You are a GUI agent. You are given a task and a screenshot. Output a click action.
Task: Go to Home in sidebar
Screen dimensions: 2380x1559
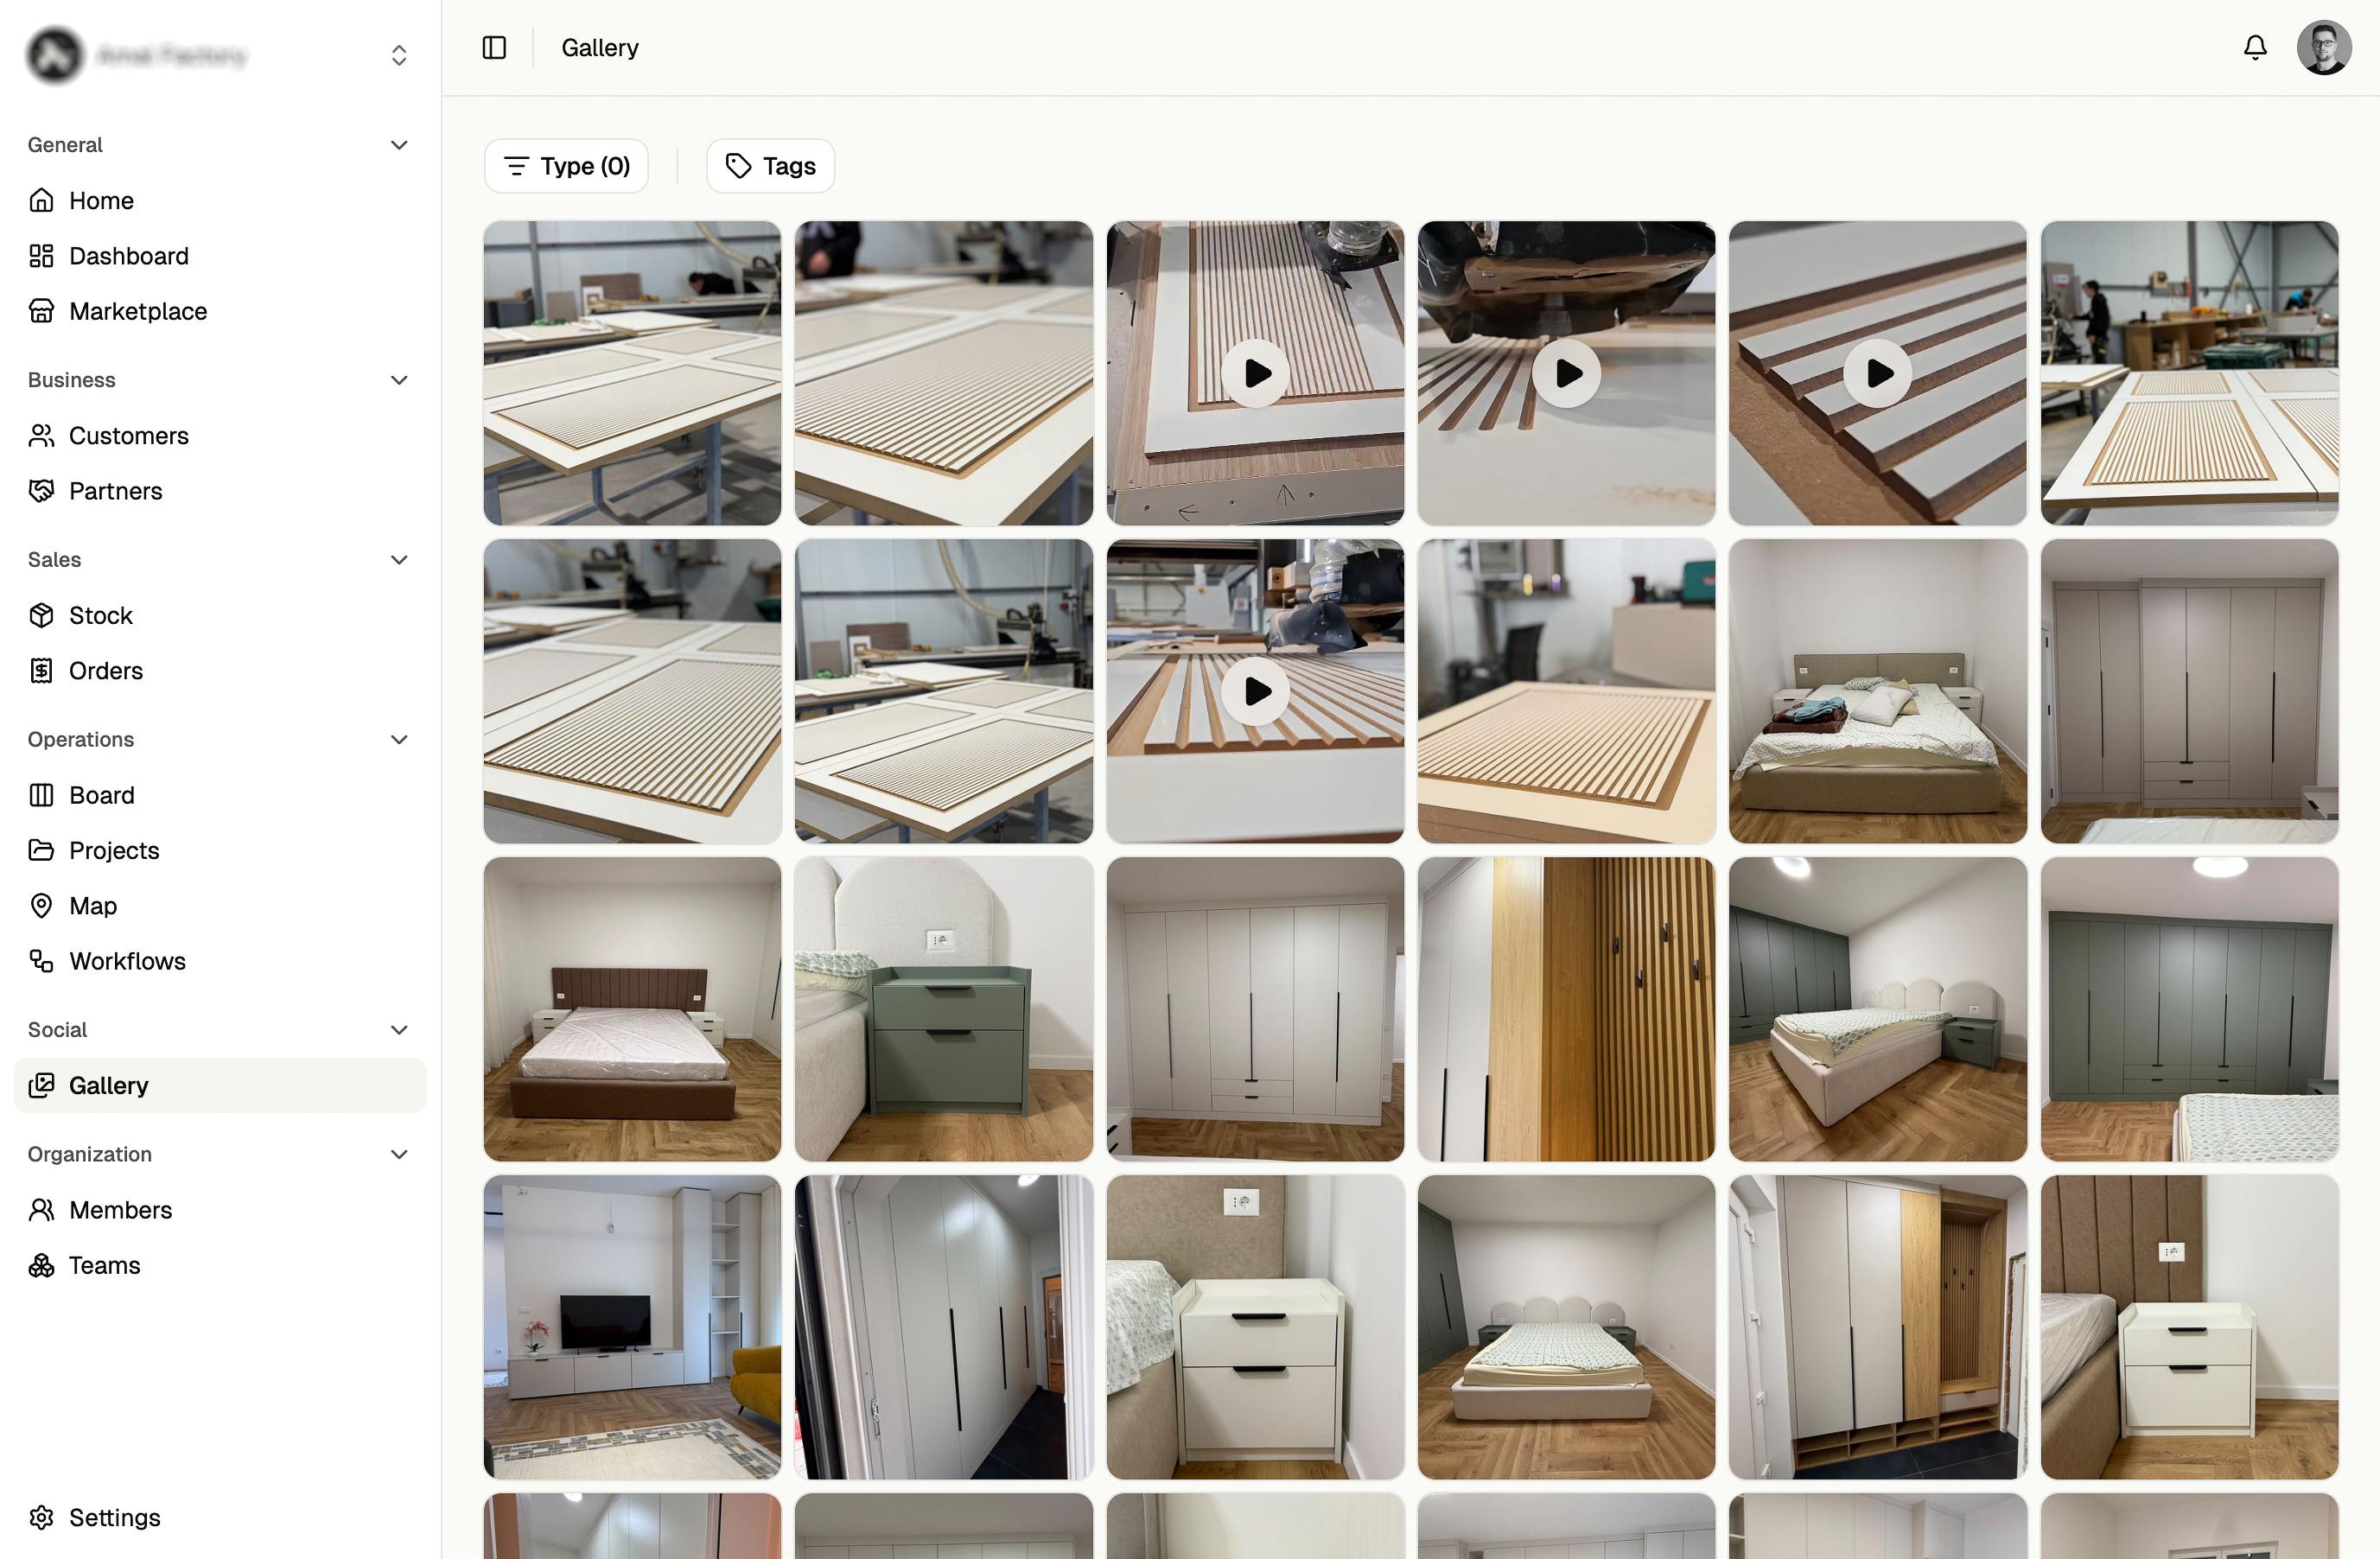point(220,201)
